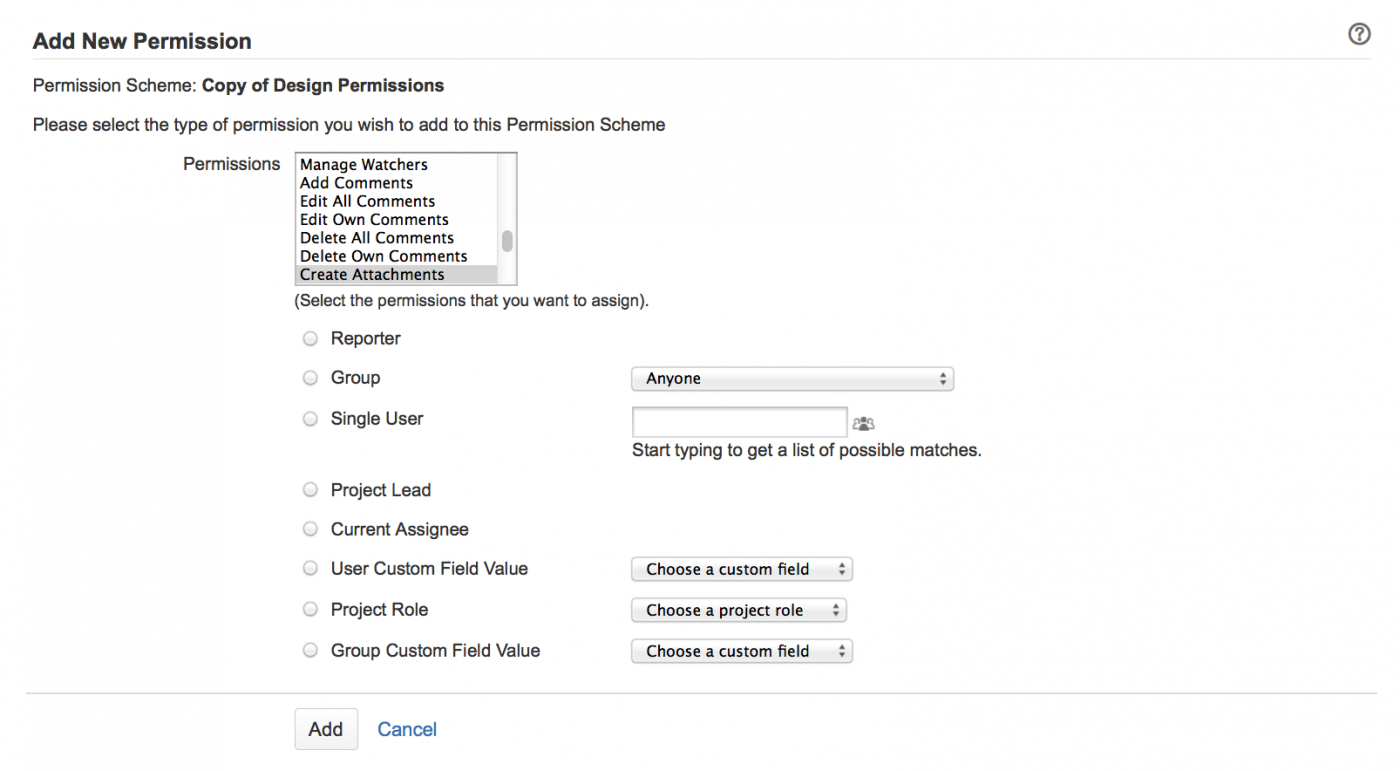The image size is (1400, 771).
Task: Click the Add button
Action: pos(326,729)
